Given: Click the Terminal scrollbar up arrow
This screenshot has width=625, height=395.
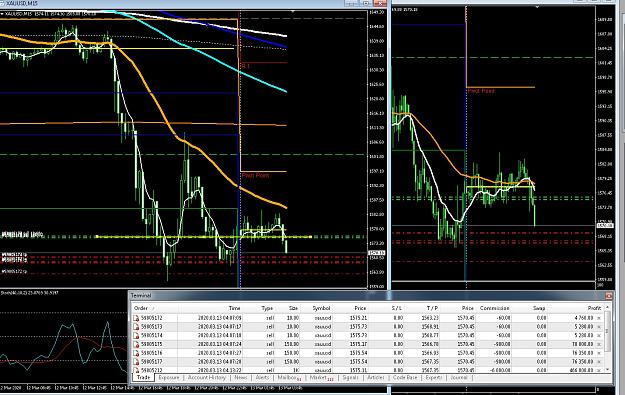Looking at the screenshot, I should 607,307.
